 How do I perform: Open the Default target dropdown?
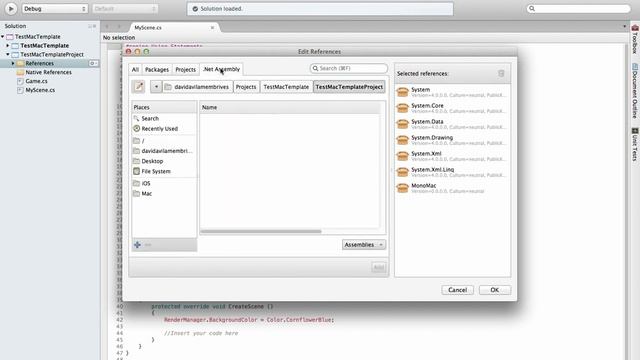coord(125,9)
